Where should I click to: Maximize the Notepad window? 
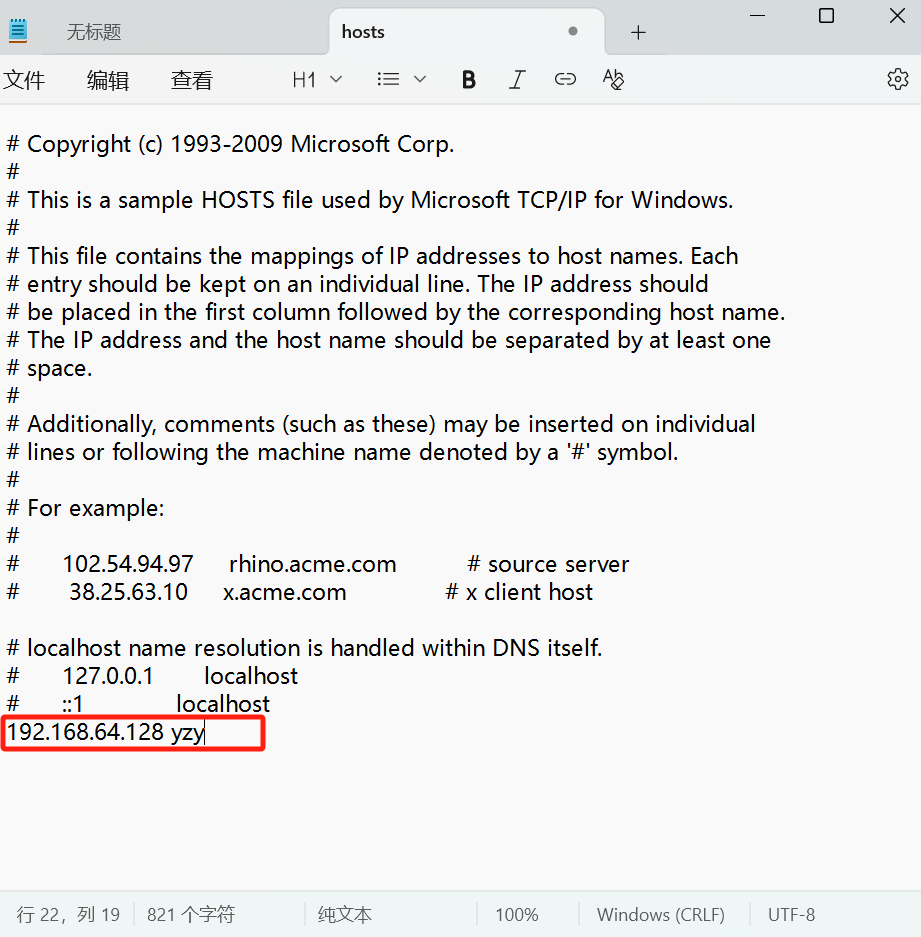826,16
